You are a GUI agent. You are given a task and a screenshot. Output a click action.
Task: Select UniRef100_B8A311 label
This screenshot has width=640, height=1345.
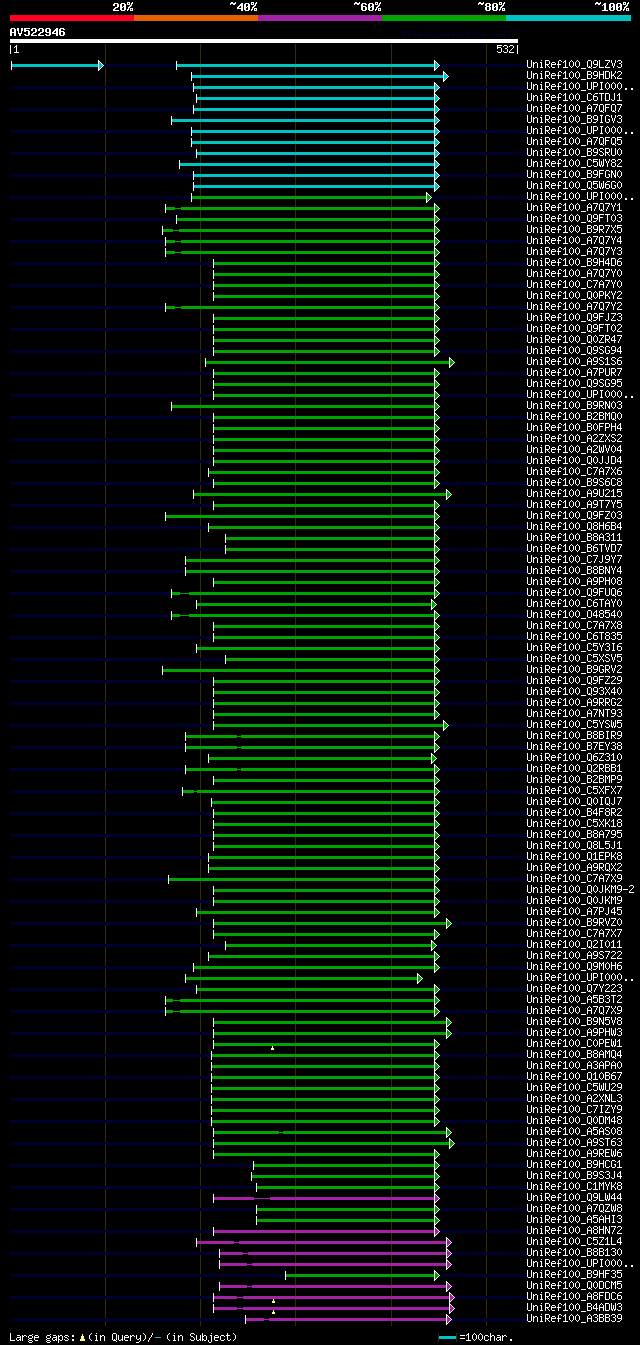tap(574, 538)
